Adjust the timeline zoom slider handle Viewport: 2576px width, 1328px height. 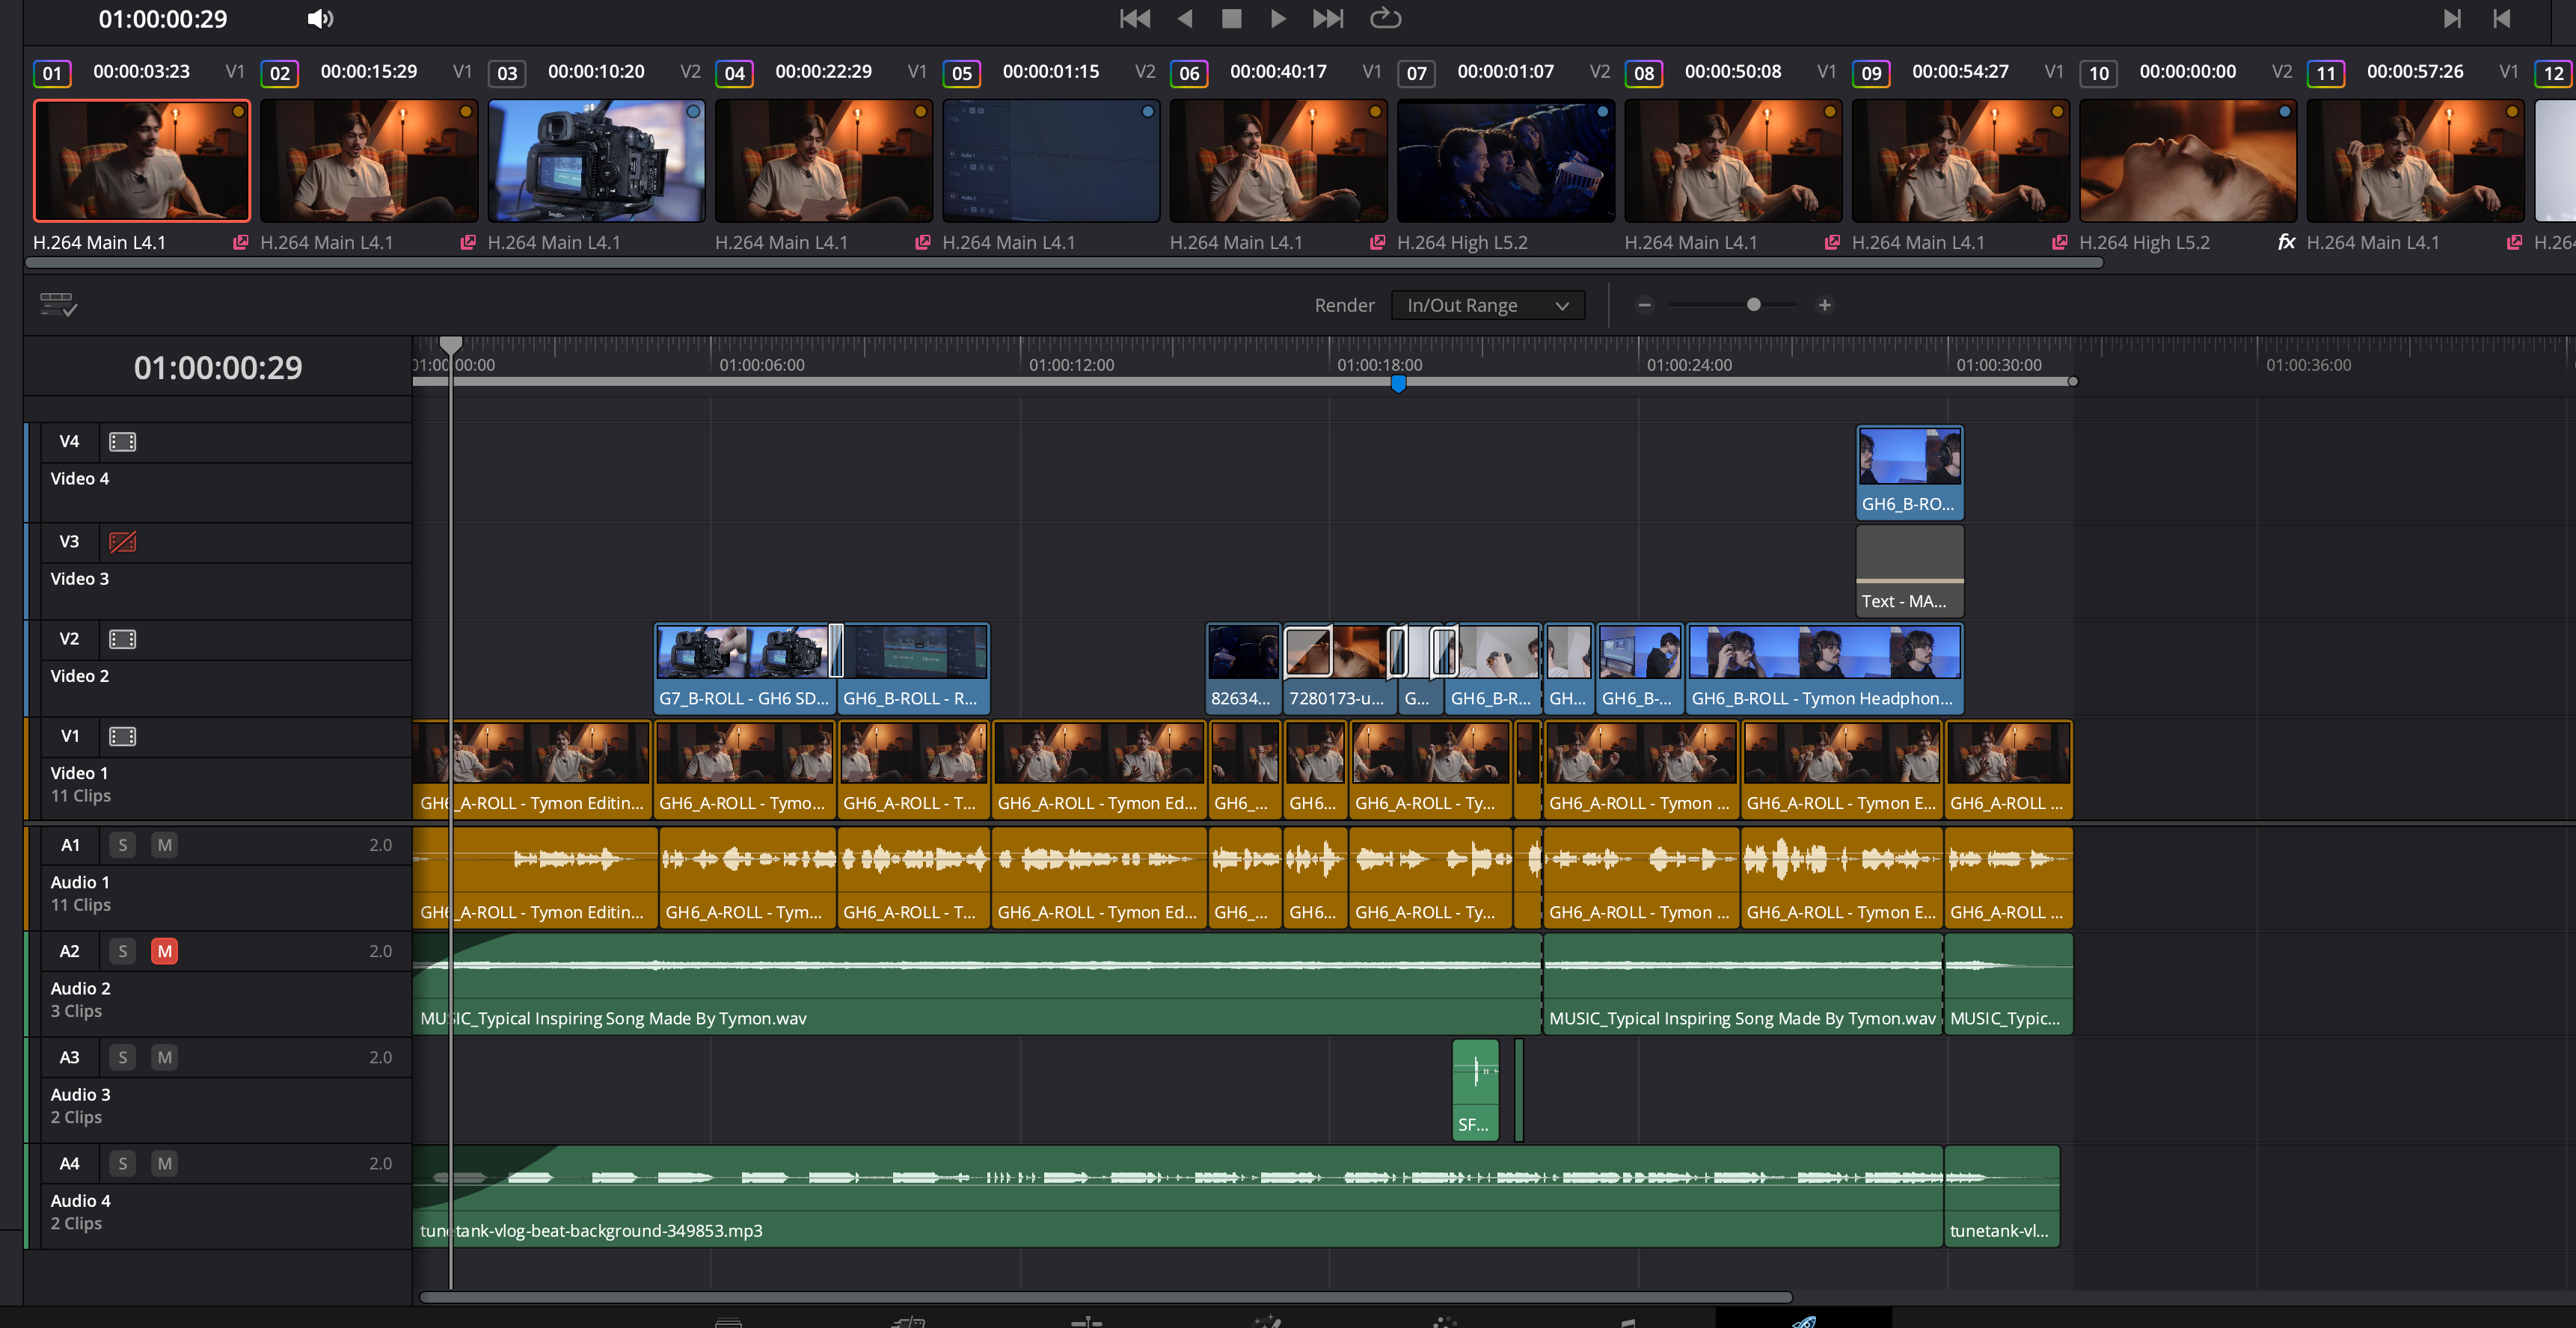click(x=1753, y=305)
